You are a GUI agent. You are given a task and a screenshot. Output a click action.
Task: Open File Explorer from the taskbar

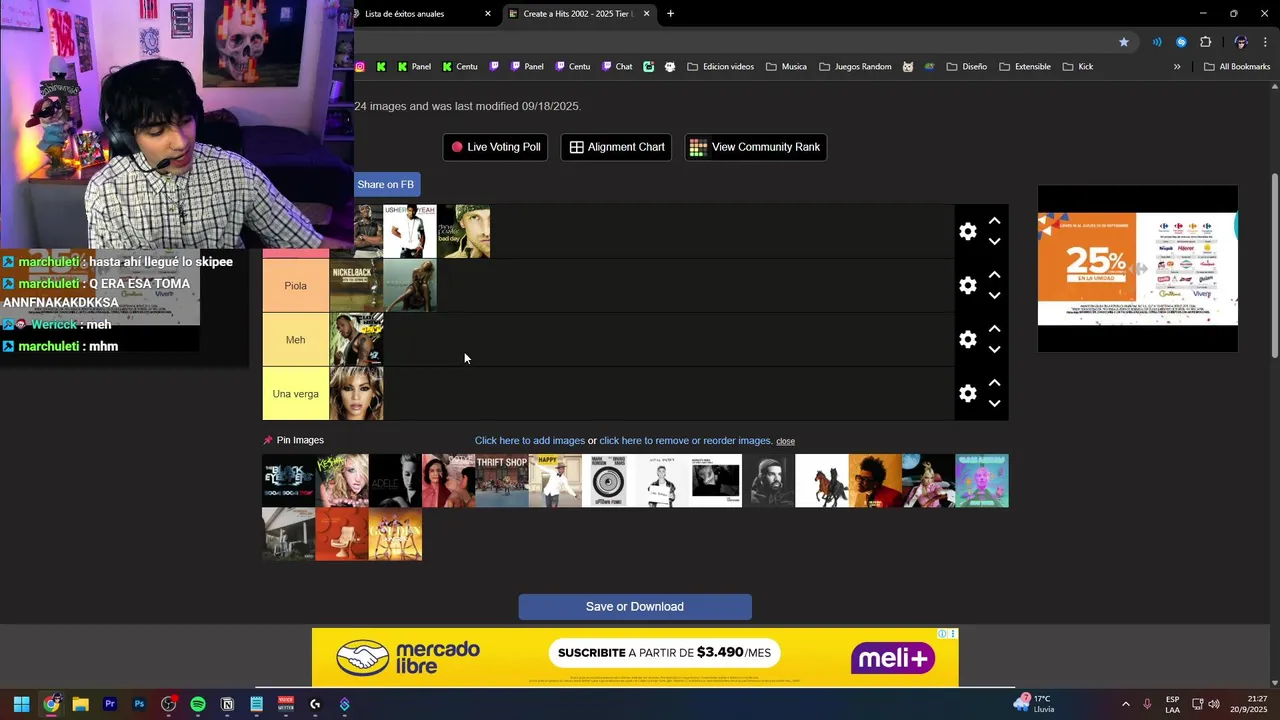[80, 704]
